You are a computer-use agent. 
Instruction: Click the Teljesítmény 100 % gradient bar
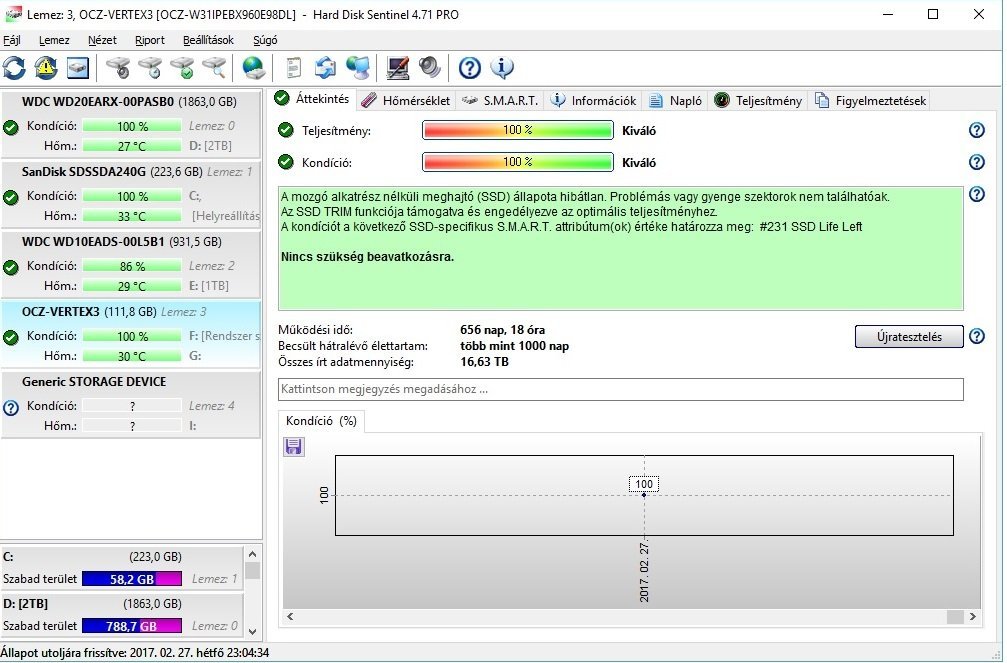pyautogui.click(x=518, y=130)
